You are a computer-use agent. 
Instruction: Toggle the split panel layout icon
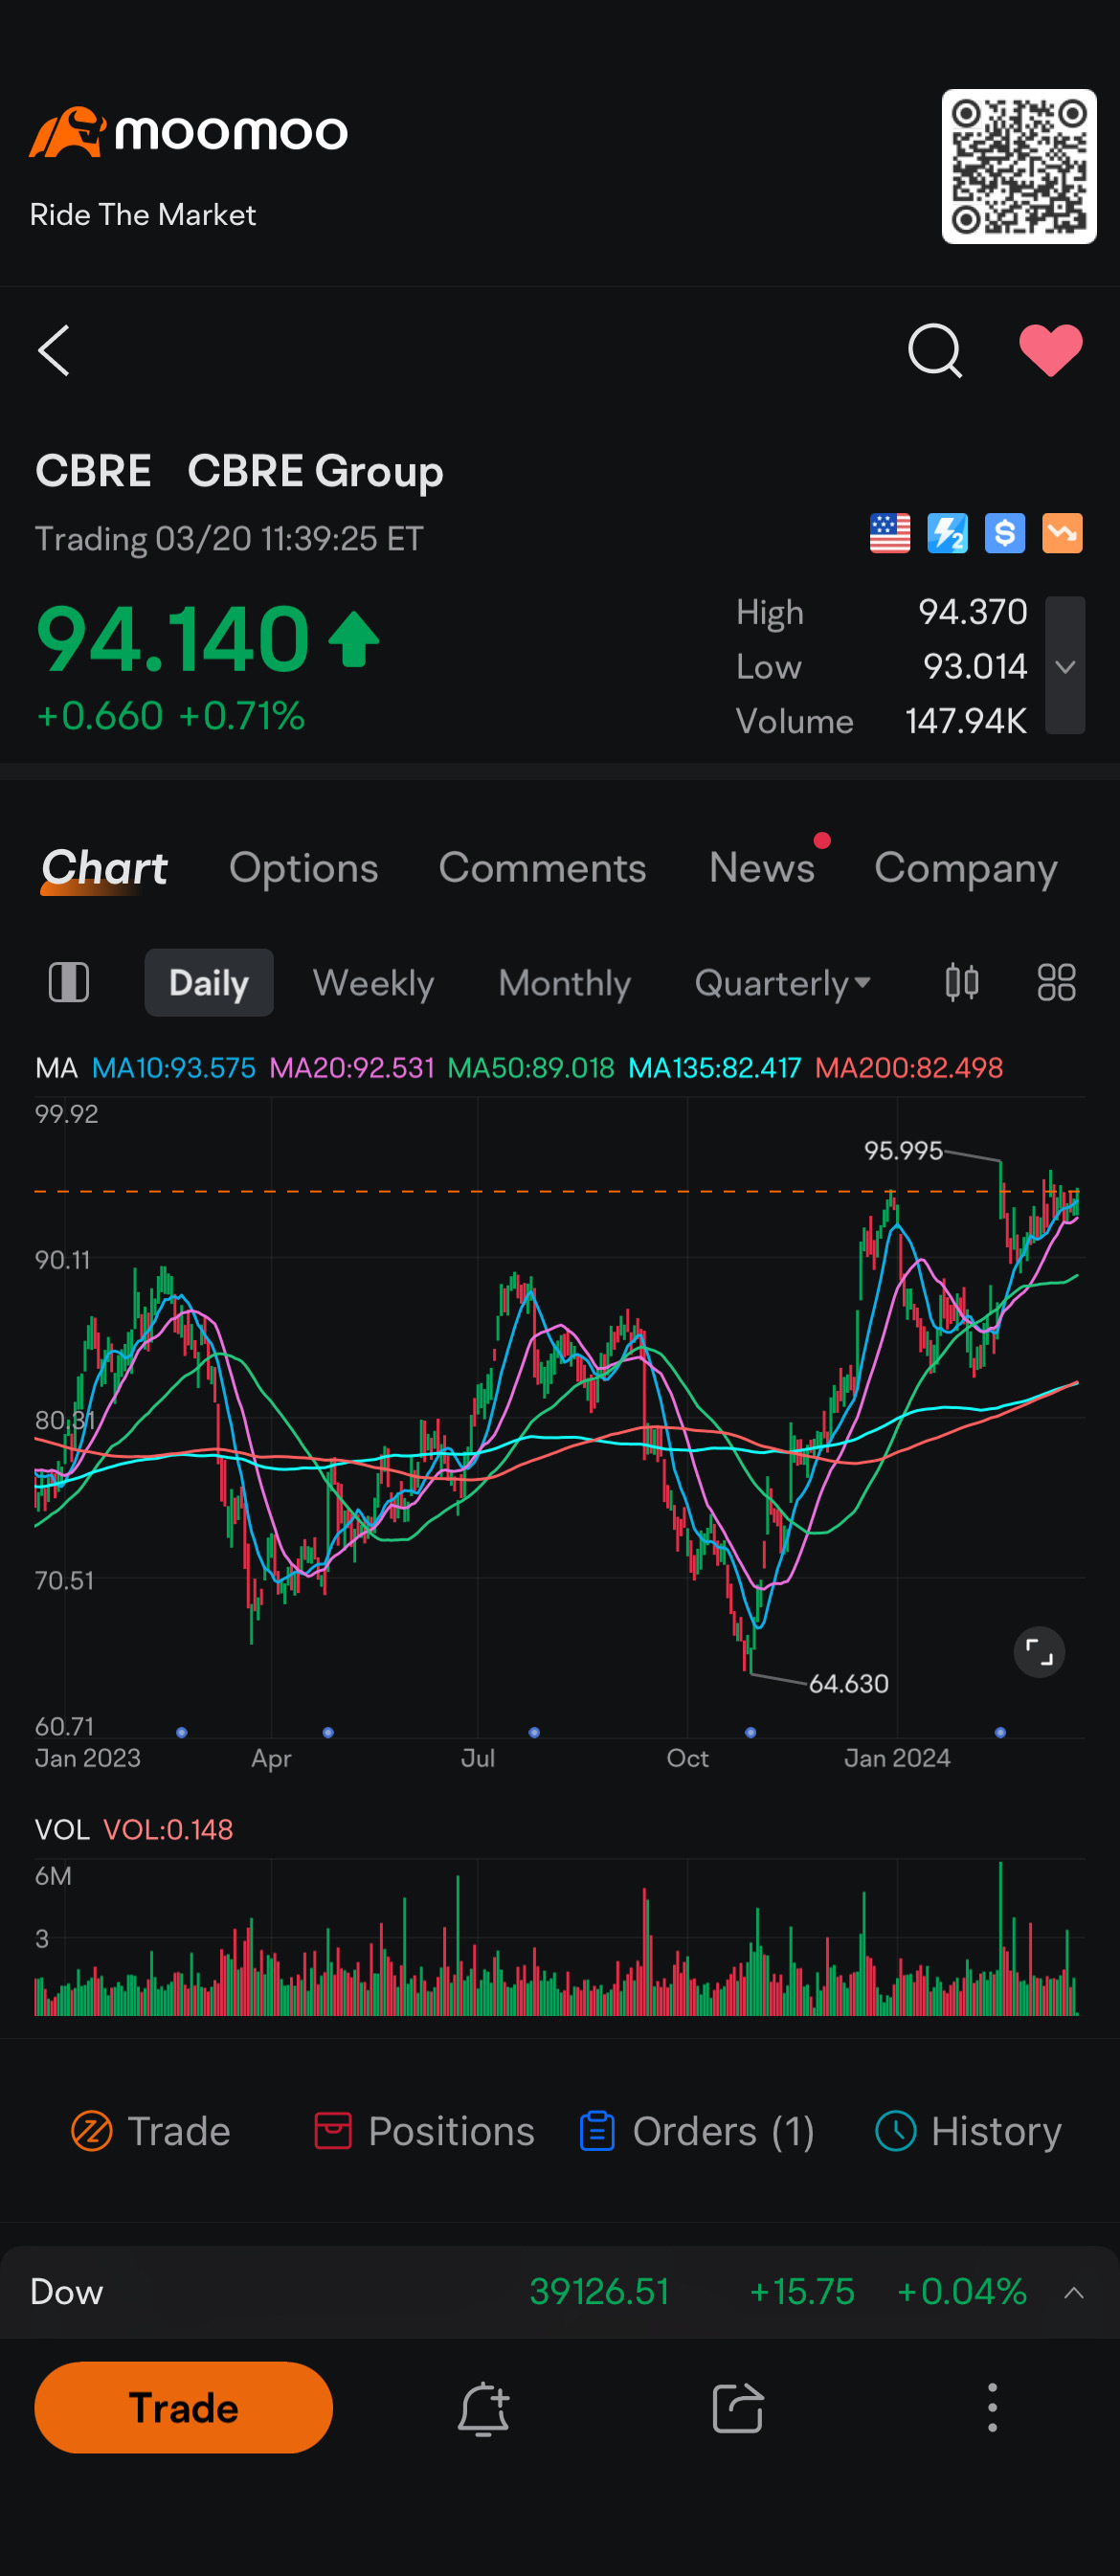tap(69, 983)
